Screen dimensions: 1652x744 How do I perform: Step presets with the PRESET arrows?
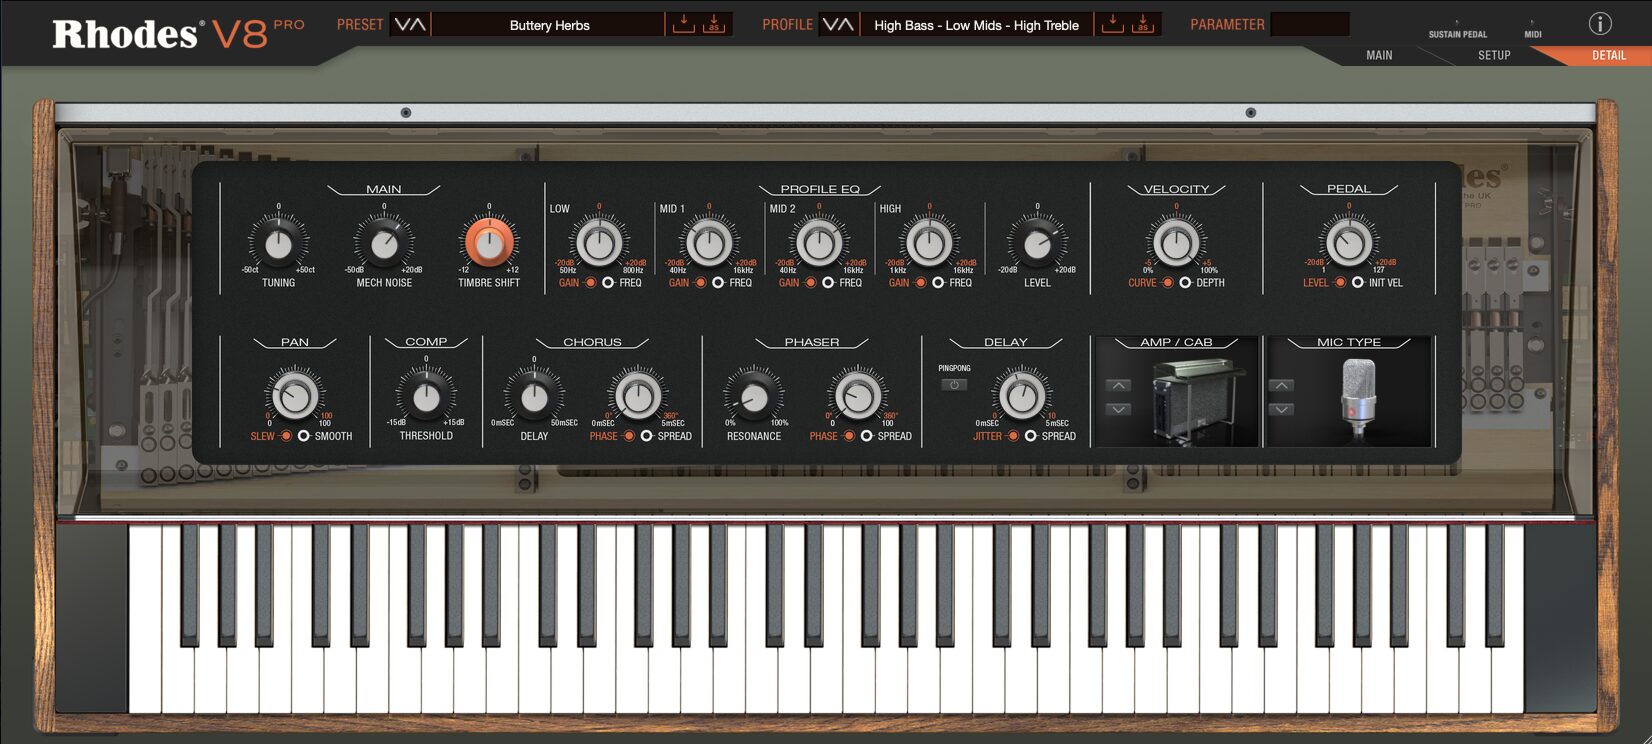[x=410, y=24]
